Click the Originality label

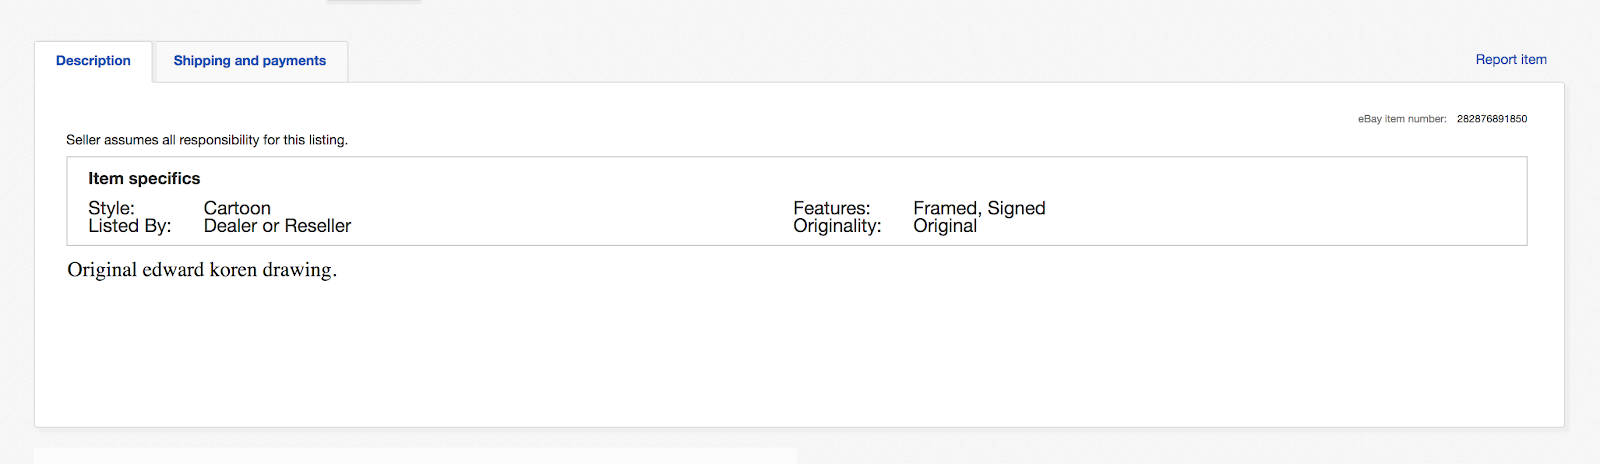point(837,226)
